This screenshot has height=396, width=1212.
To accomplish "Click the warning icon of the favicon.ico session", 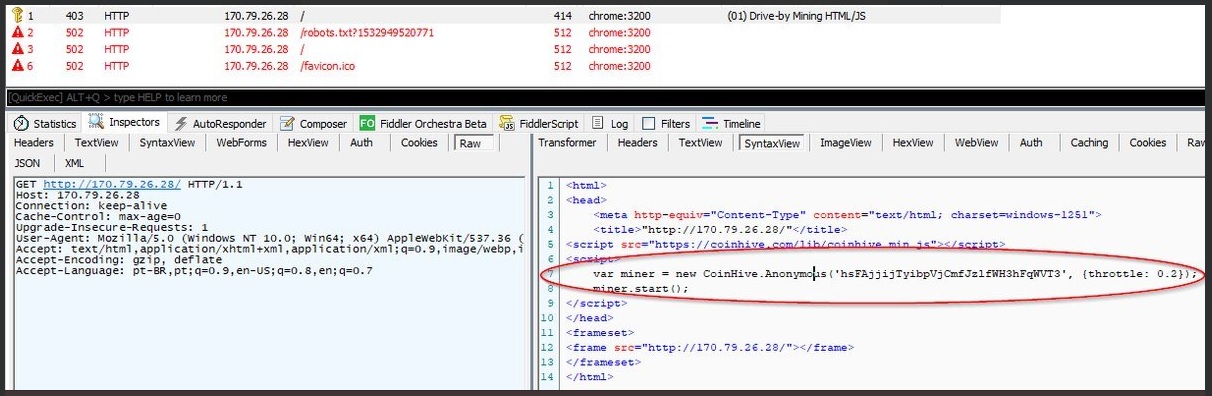I will (17, 66).
